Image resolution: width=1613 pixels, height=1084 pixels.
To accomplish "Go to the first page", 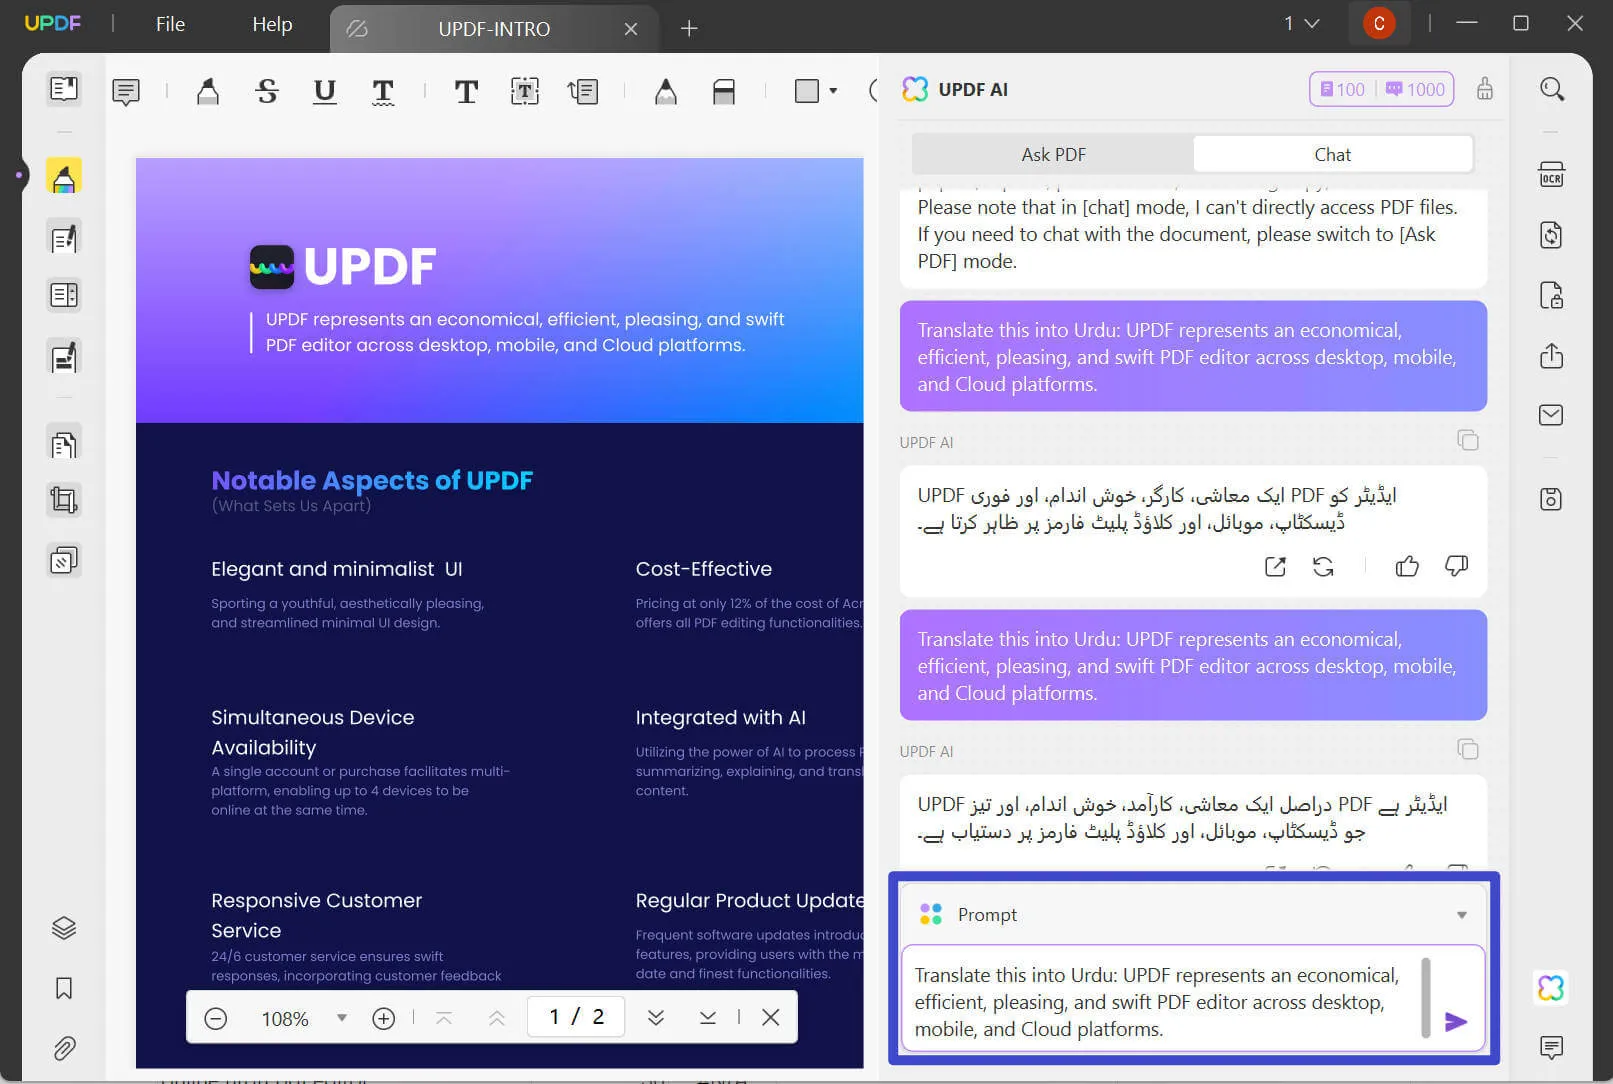I will point(444,1018).
